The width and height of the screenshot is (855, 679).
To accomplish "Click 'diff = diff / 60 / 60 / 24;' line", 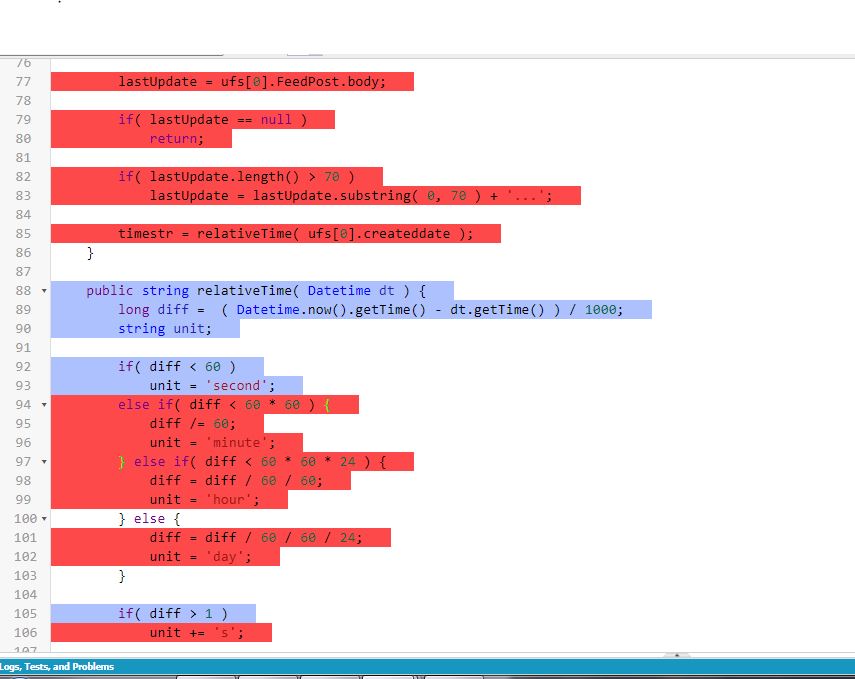I will pos(256,538).
